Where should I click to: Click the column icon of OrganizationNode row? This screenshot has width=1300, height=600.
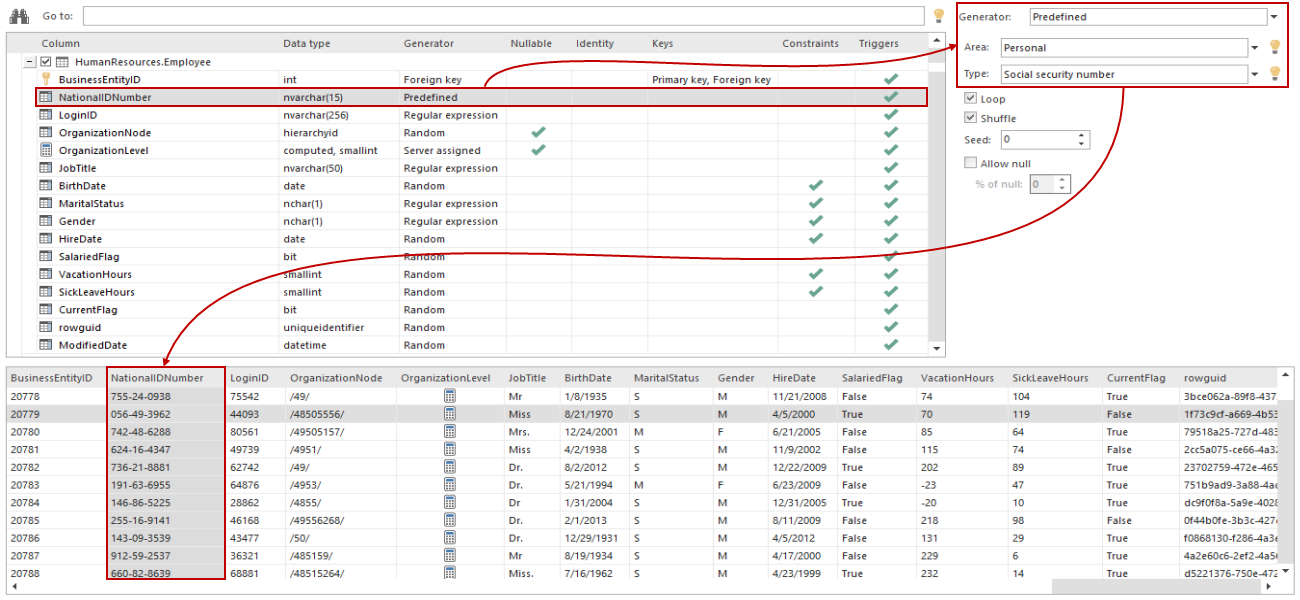pyautogui.click(x=45, y=132)
